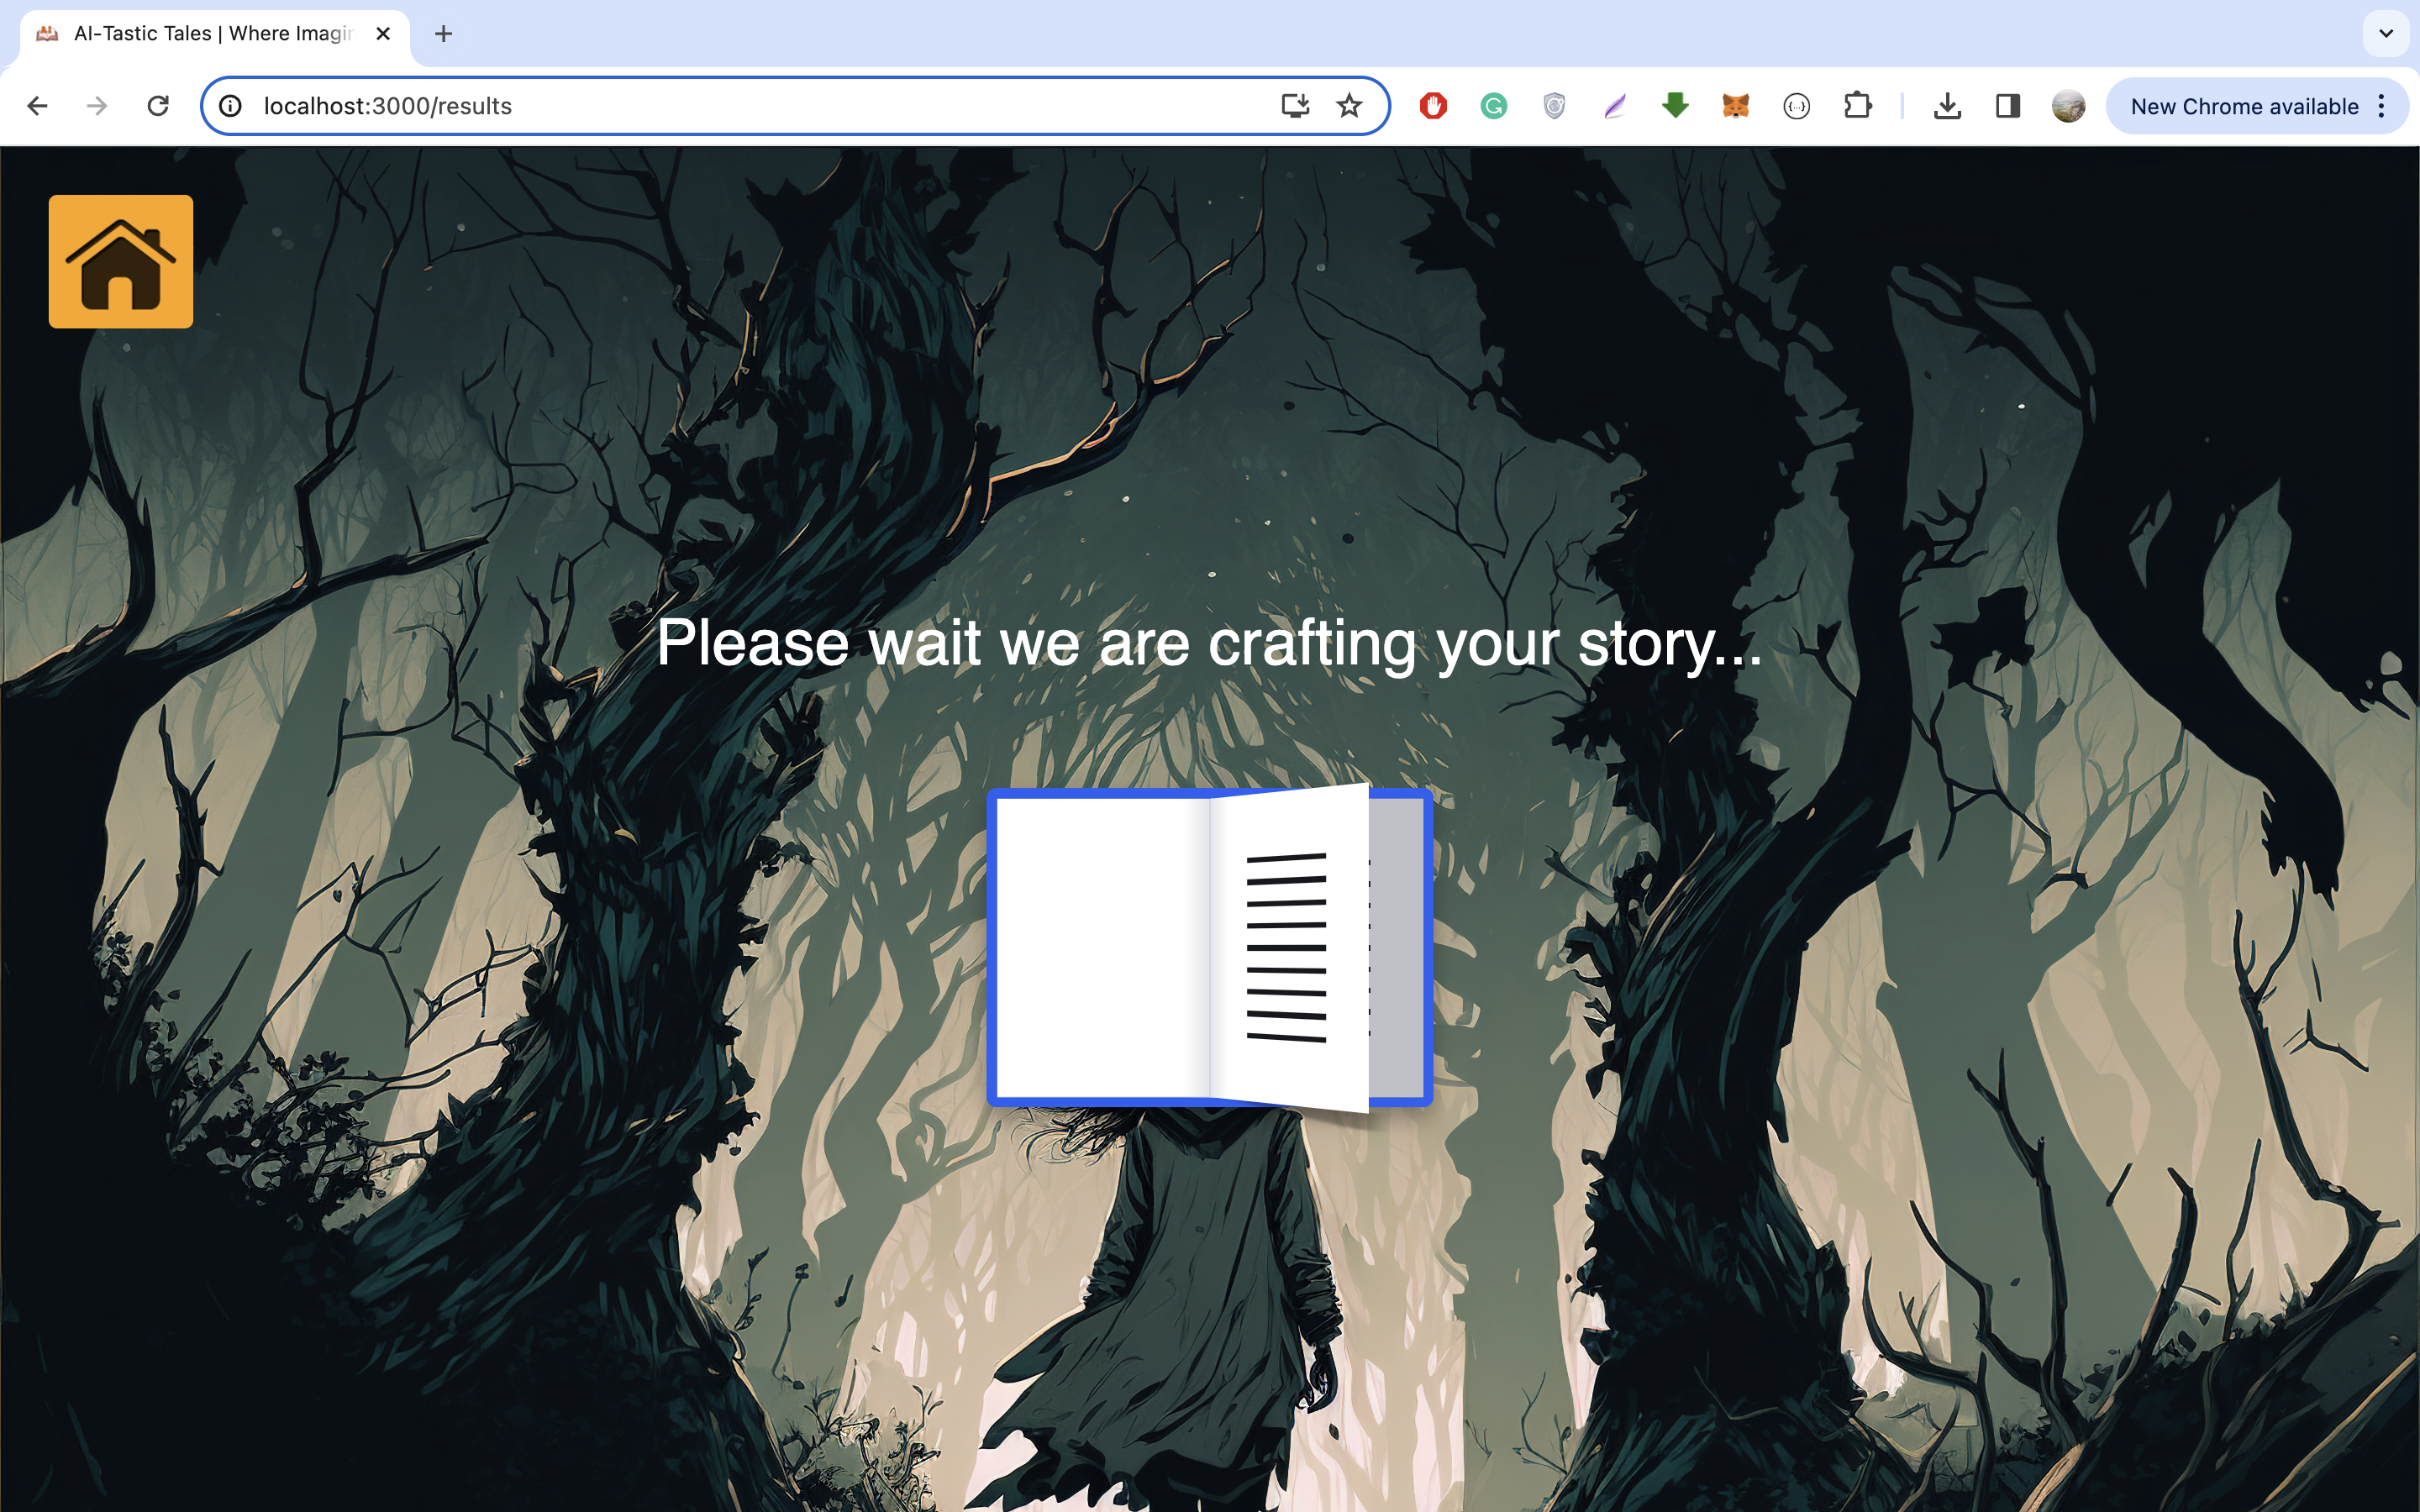
Task: Go back to previous page
Action: coord(38,106)
